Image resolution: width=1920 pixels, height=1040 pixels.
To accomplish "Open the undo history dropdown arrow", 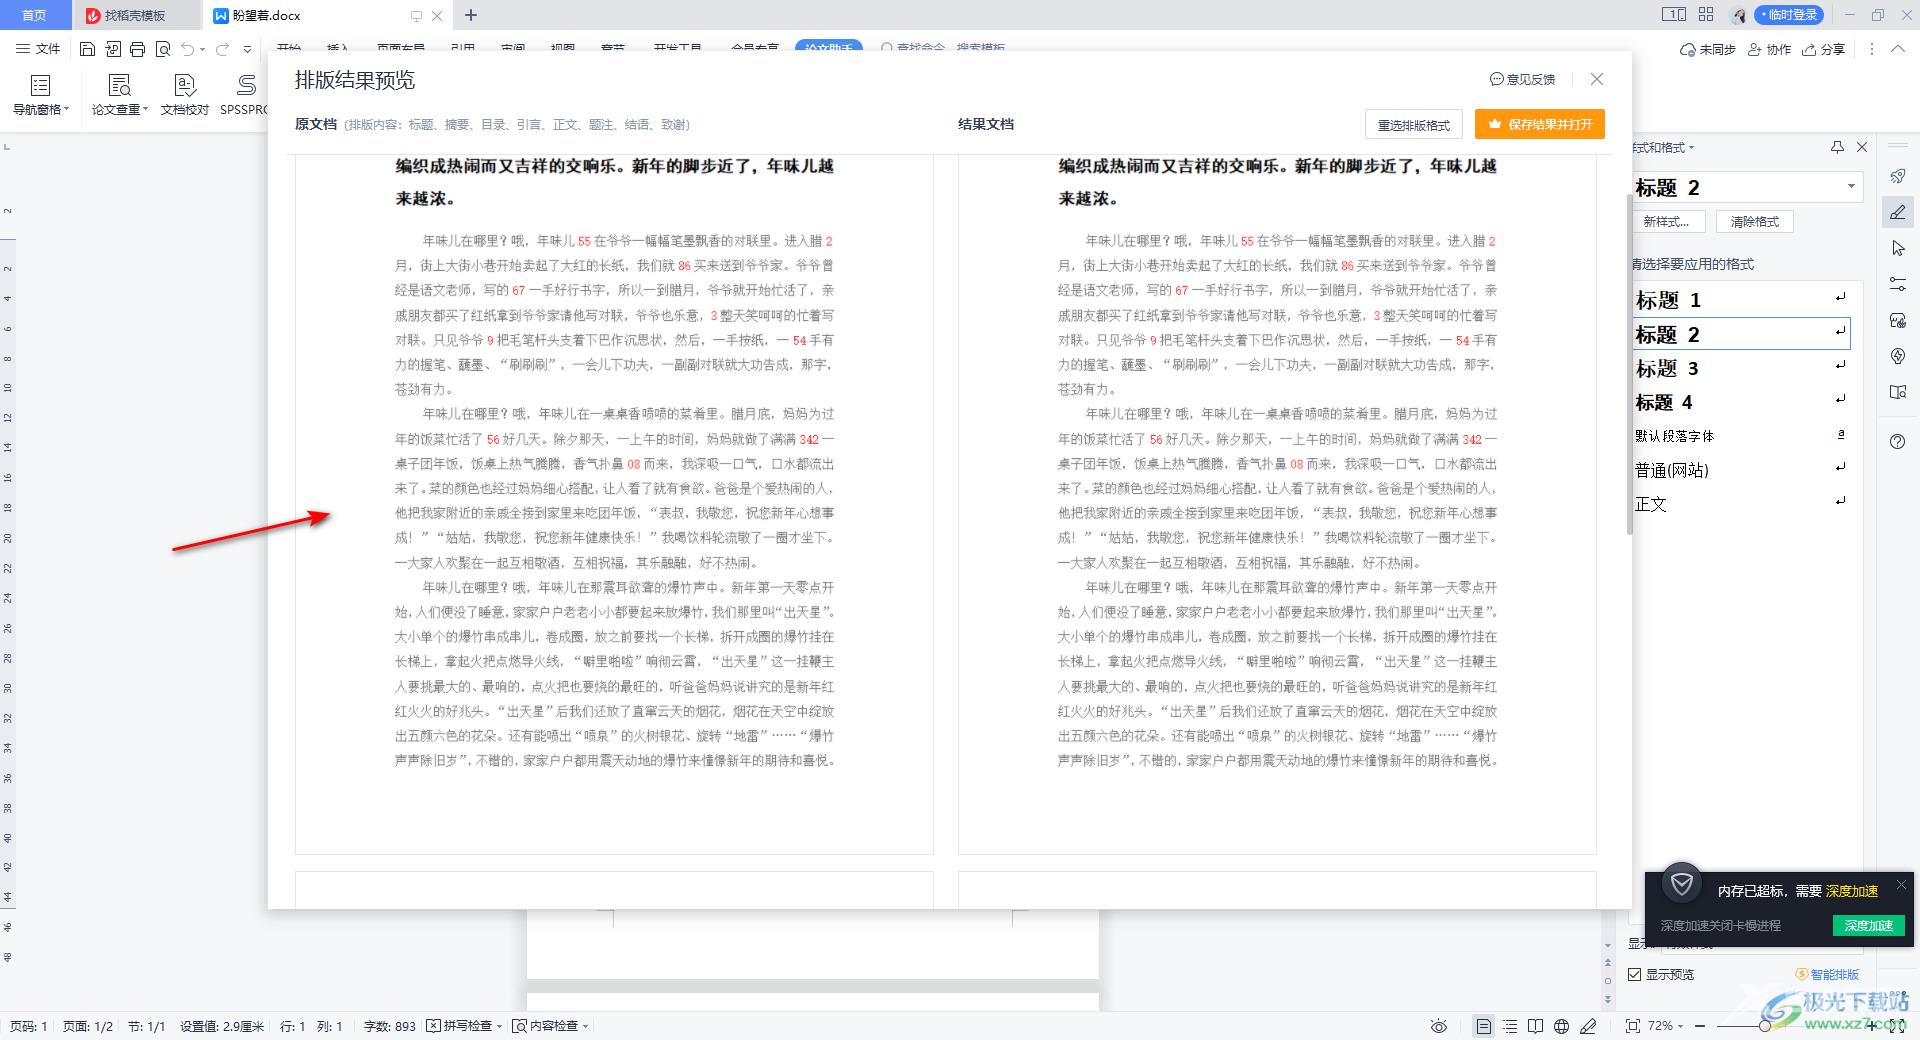I will tap(202, 49).
